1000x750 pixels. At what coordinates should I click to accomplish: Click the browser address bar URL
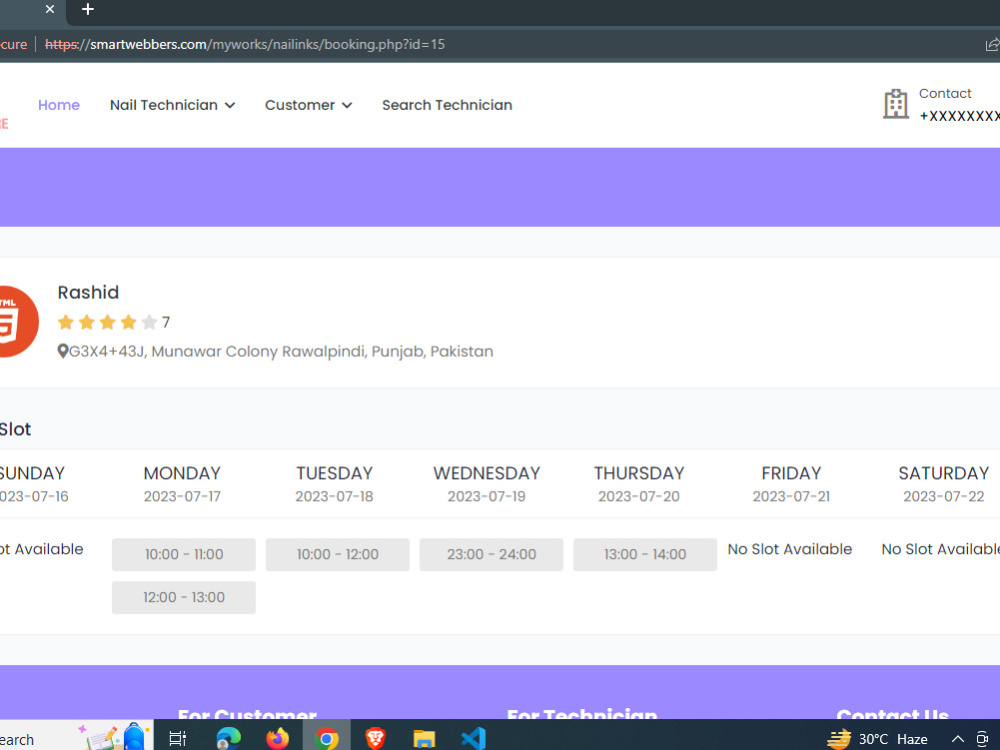click(x=245, y=45)
